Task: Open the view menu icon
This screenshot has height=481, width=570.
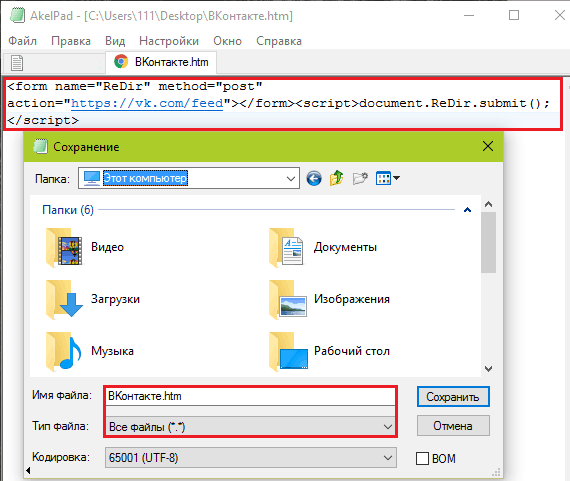Action: (x=388, y=179)
